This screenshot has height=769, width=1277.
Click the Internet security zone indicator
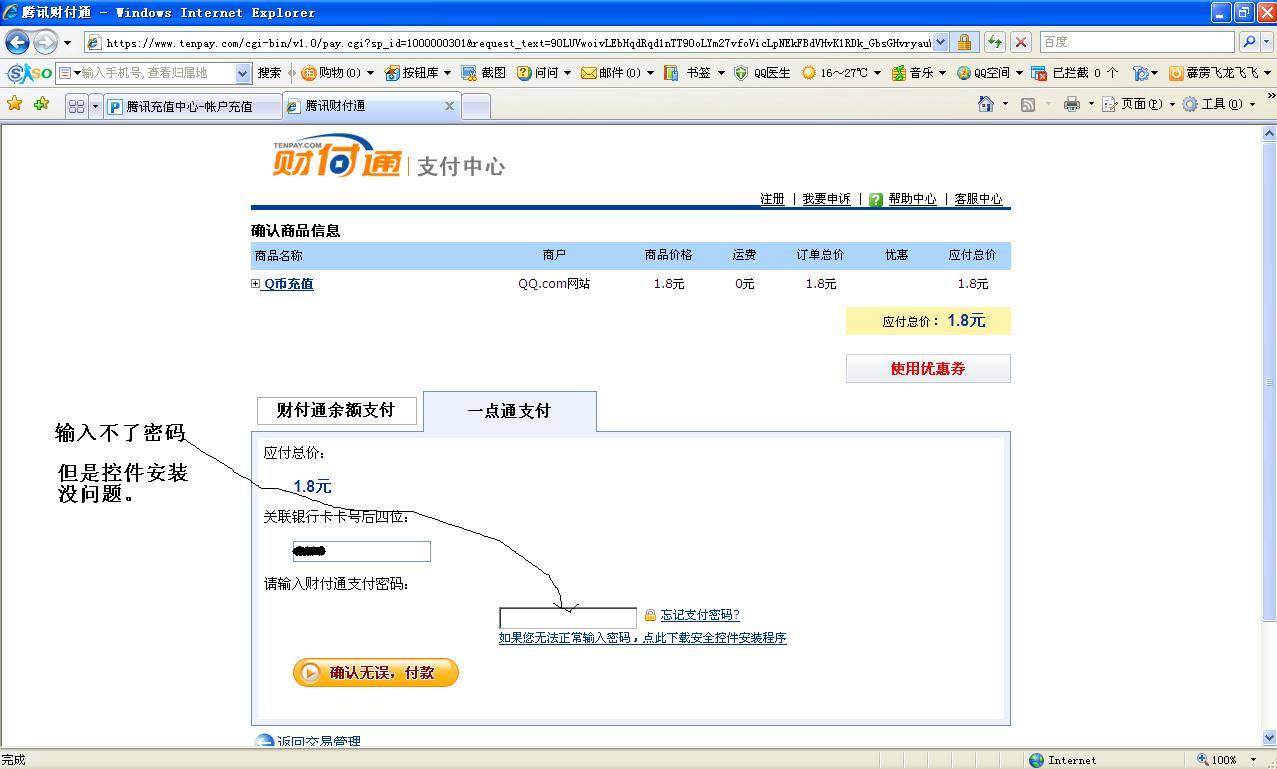tap(1062, 760)
